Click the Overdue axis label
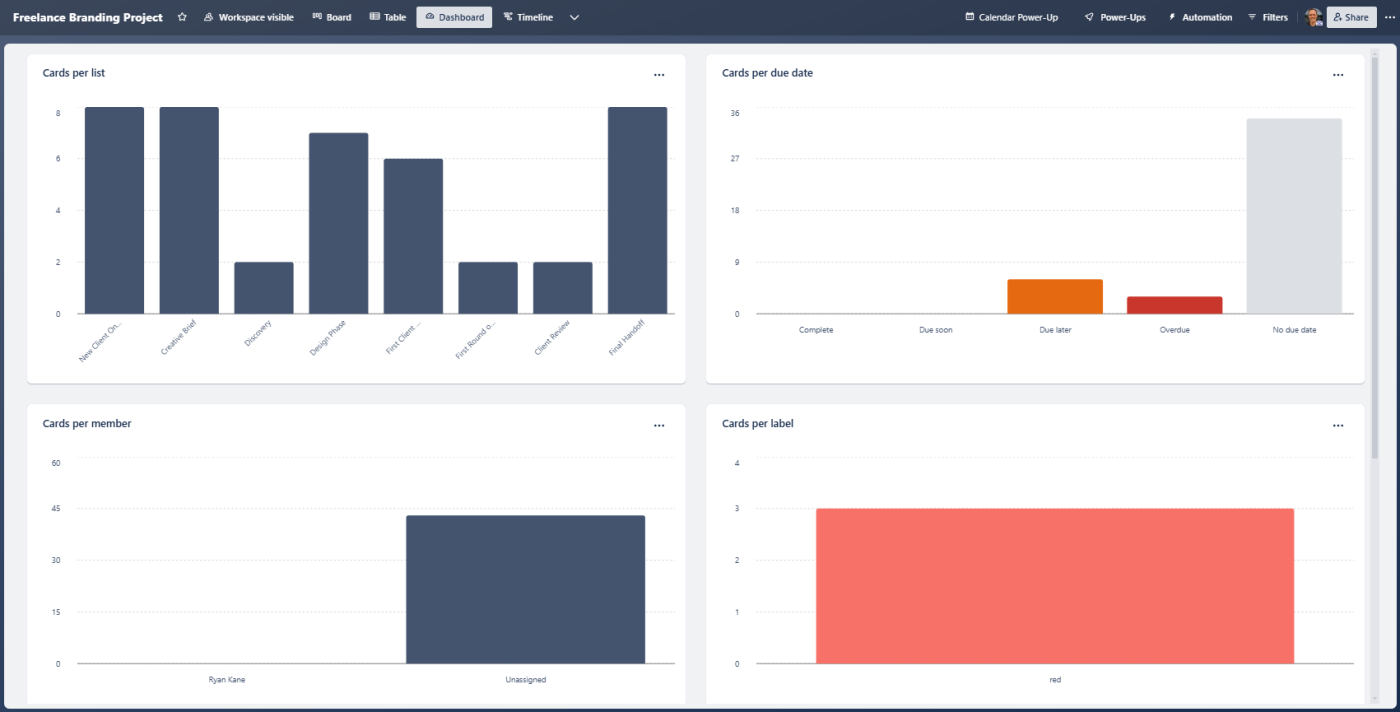 click(1175, 329)
